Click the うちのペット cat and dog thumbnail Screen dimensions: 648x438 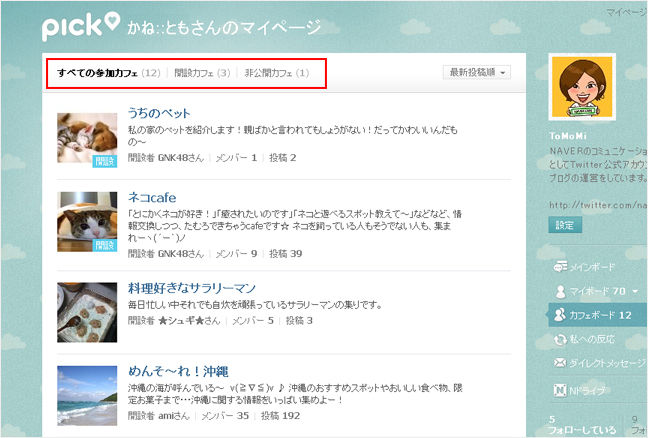point(87,140)
